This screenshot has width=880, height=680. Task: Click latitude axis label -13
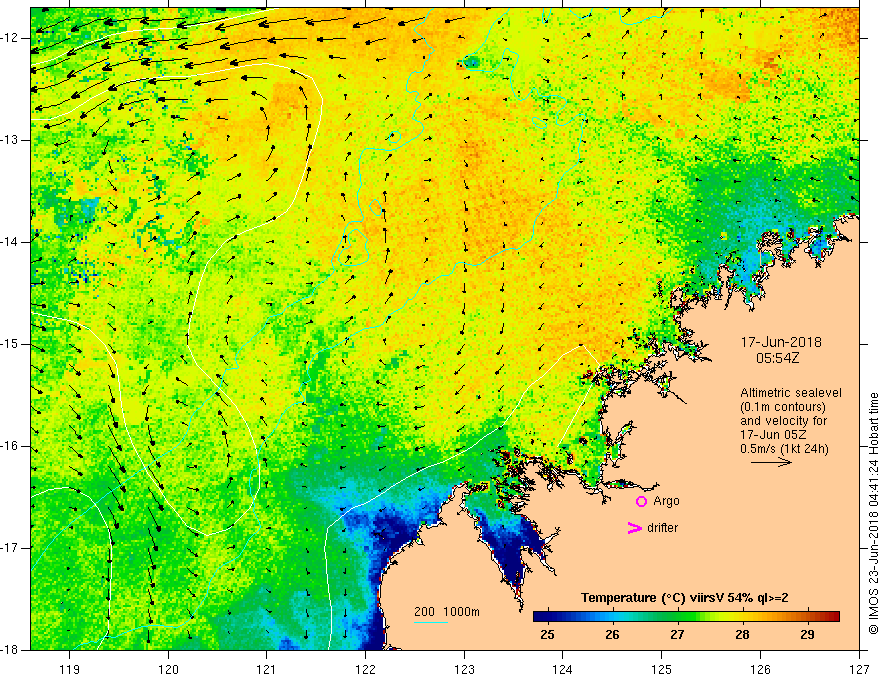(x=10, y=140)
